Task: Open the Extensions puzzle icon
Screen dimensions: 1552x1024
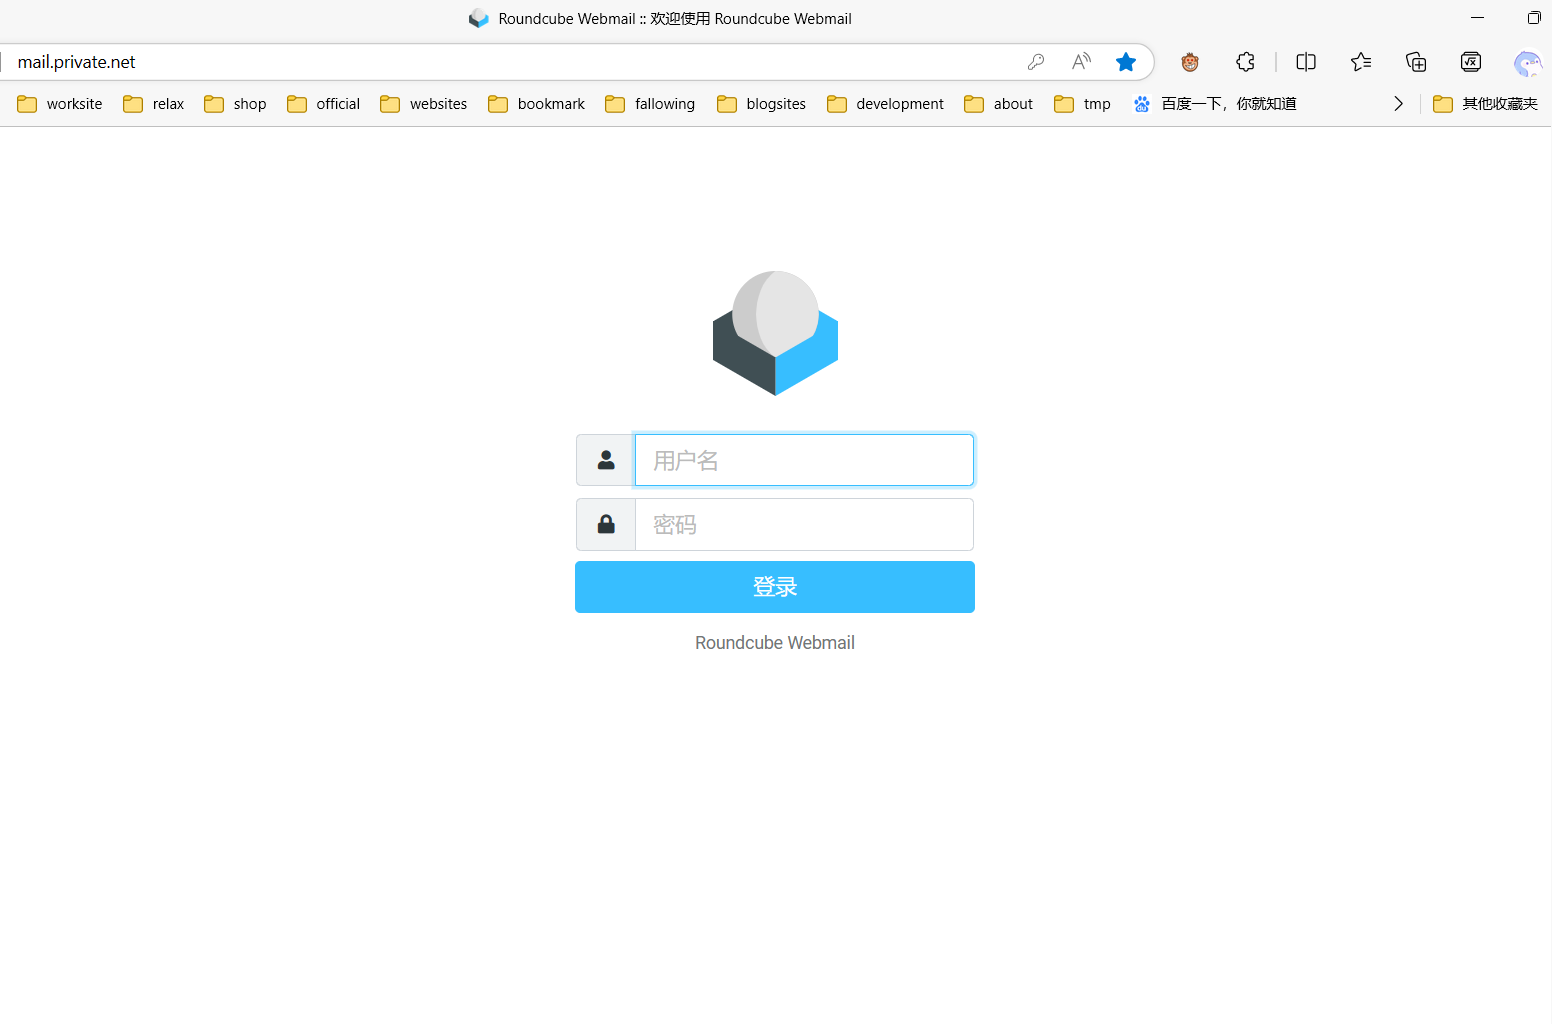Action: click(x=1245, y=62)
